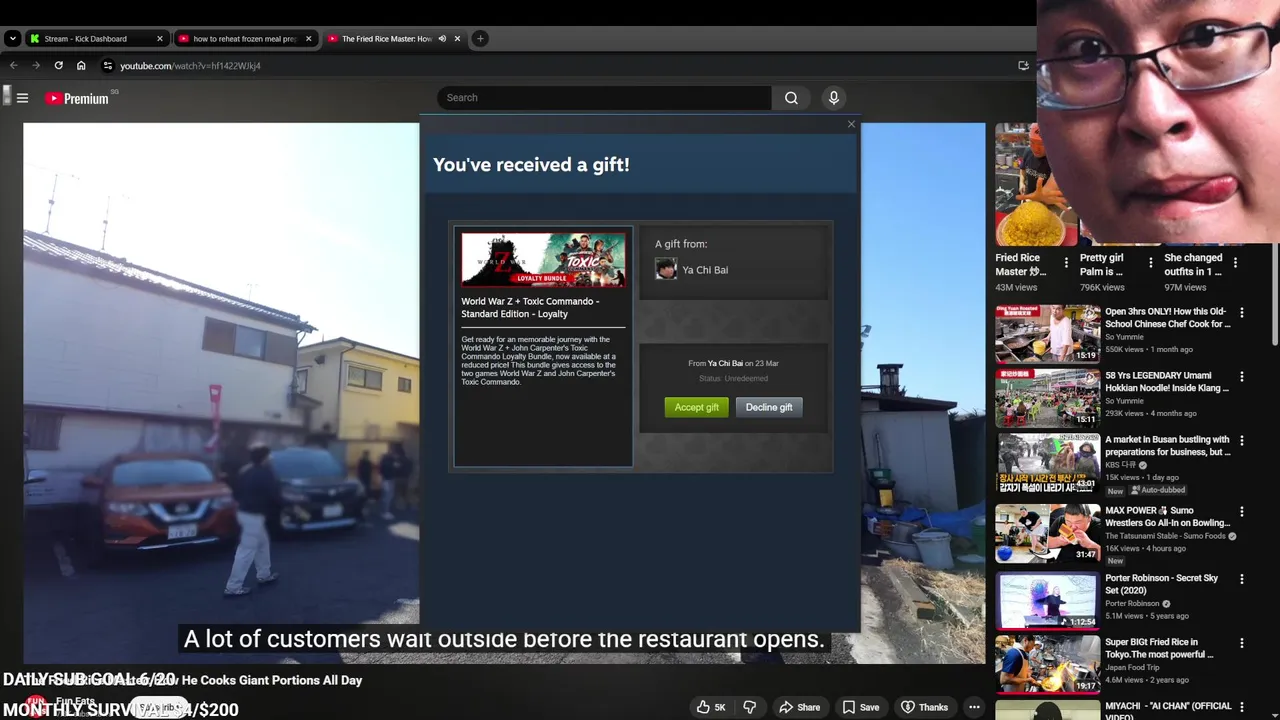Switch to how to reheat frozen meal tab
The image size is (1280, 720).
245,39
